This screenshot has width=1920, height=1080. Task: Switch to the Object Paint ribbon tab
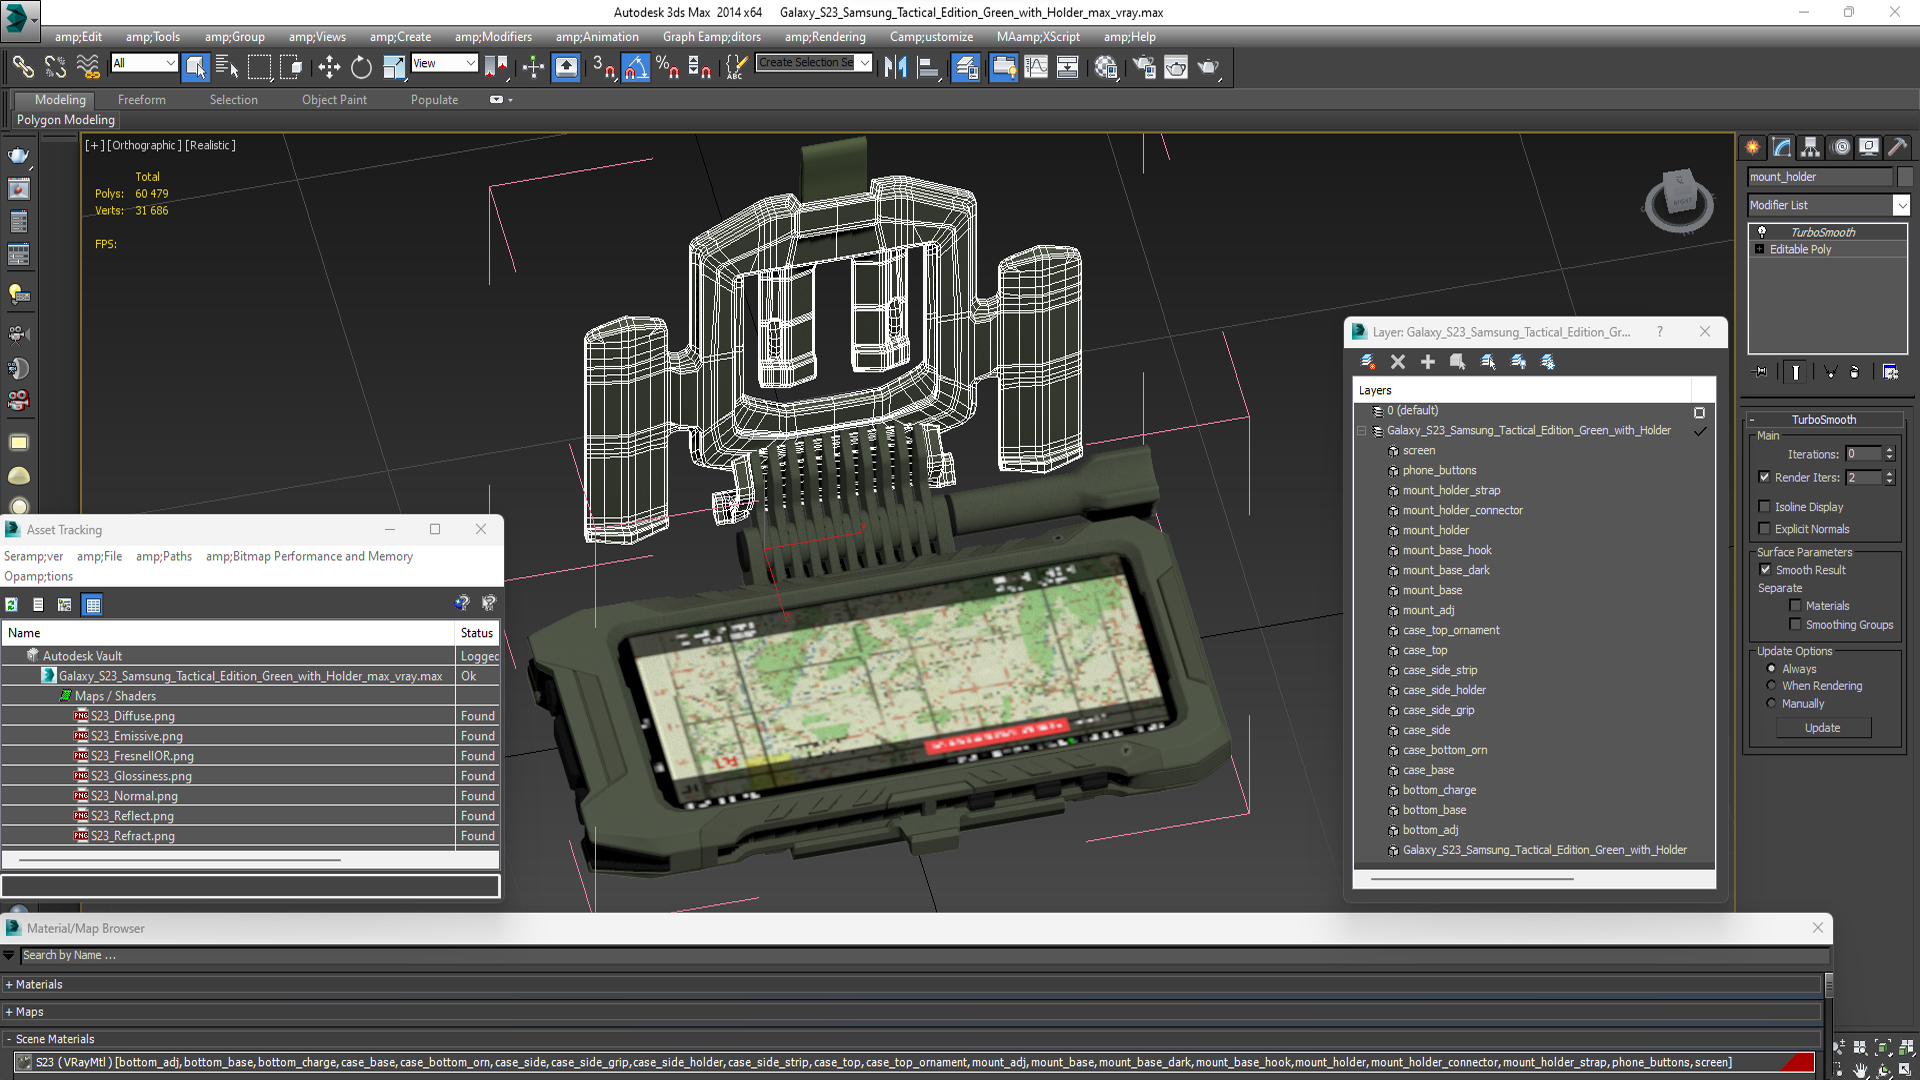click(334, 100)
